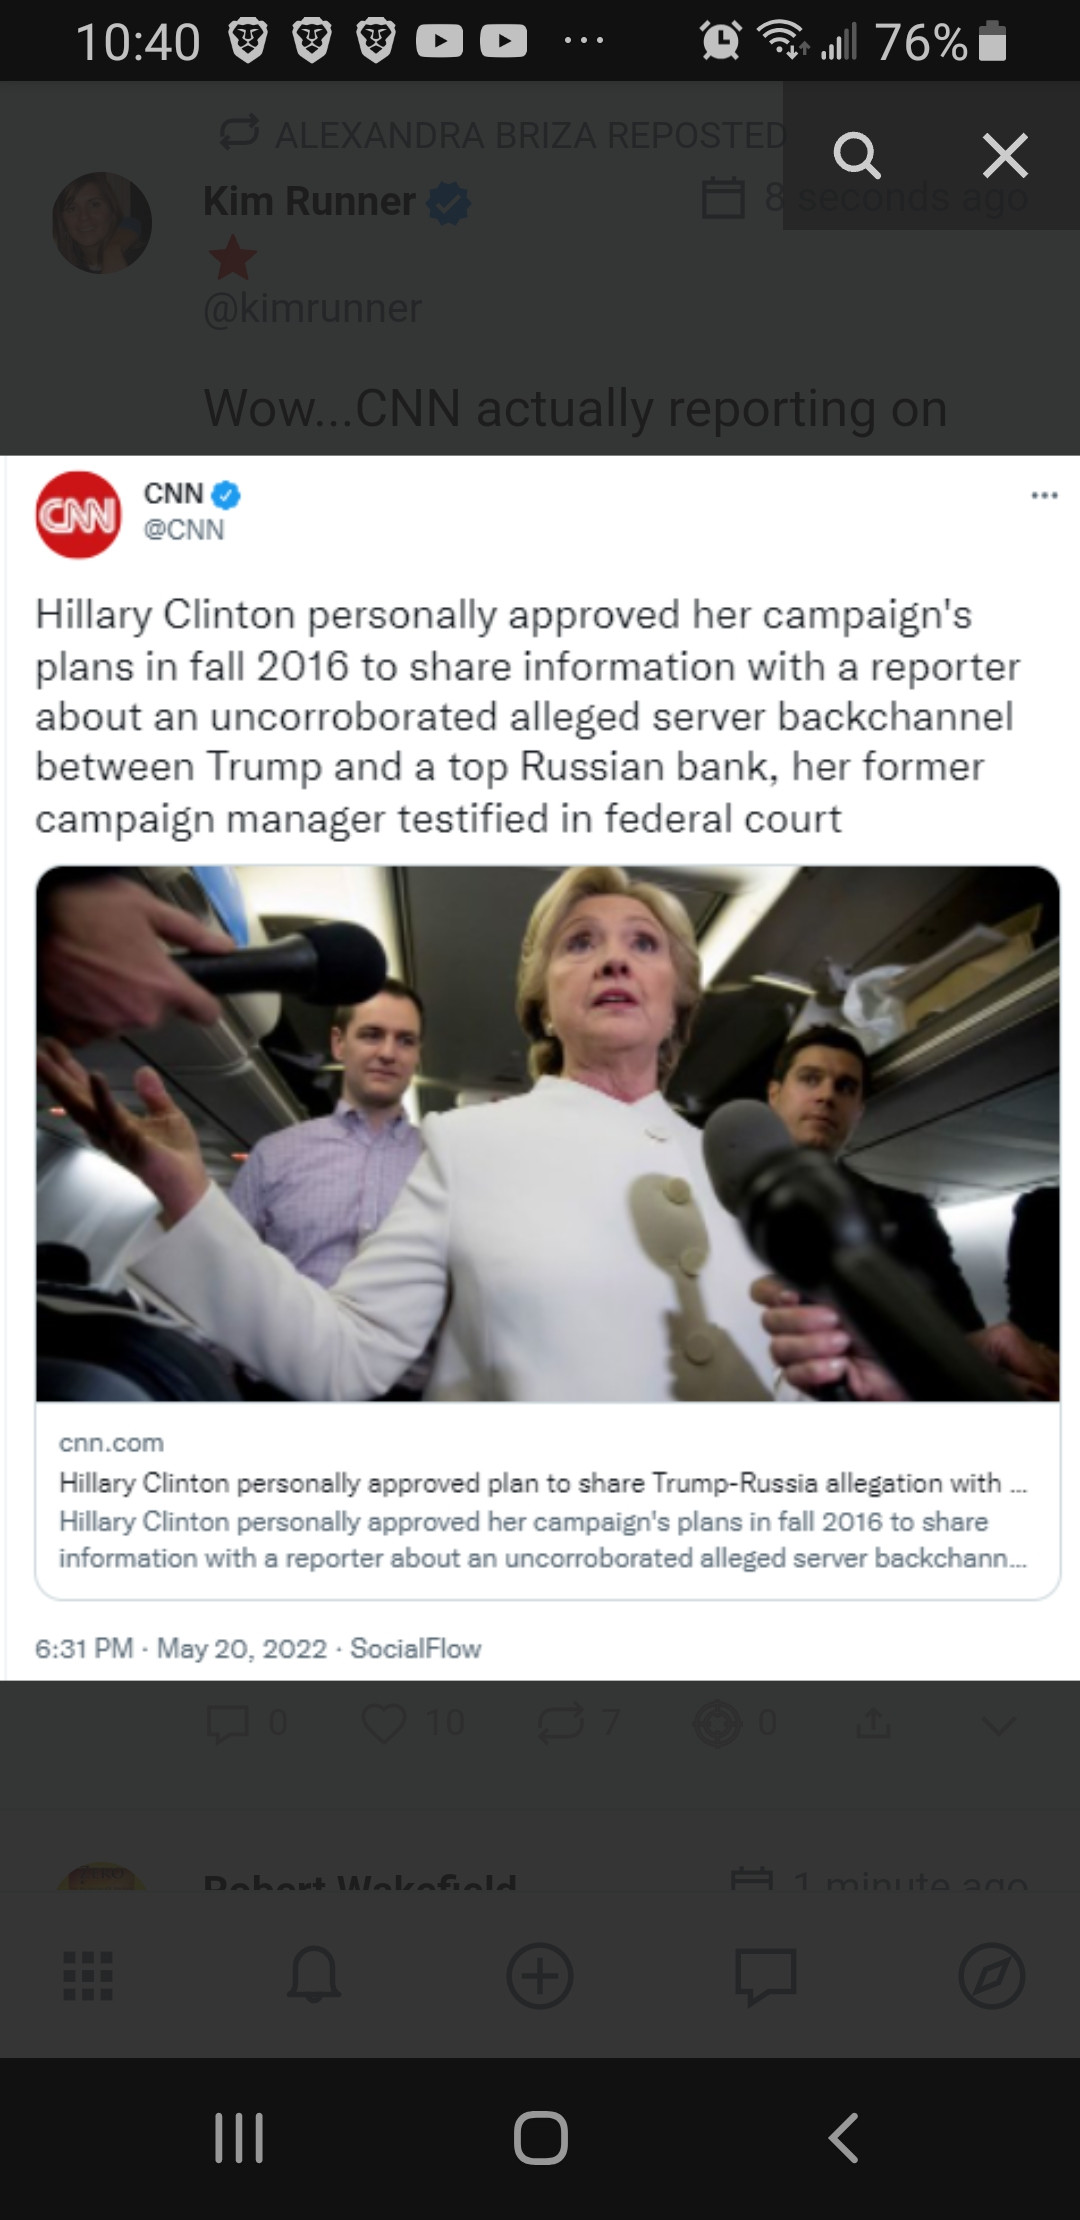Toggle repost on Kim Runner's post
This screenshot has height=2220, width=1080.
560,1723
